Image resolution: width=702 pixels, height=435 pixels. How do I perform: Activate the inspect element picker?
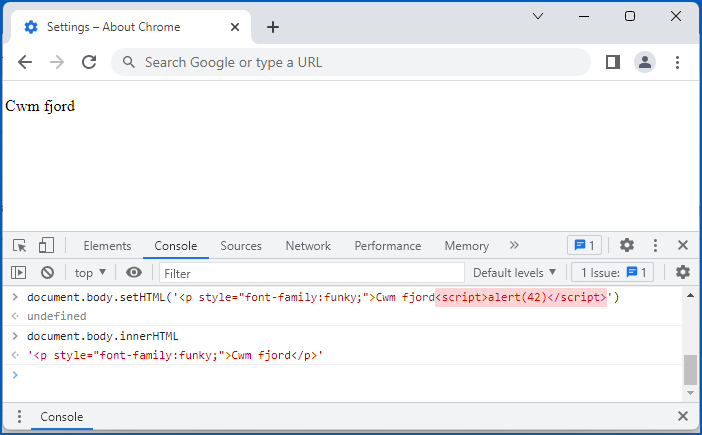click(19, 246)
